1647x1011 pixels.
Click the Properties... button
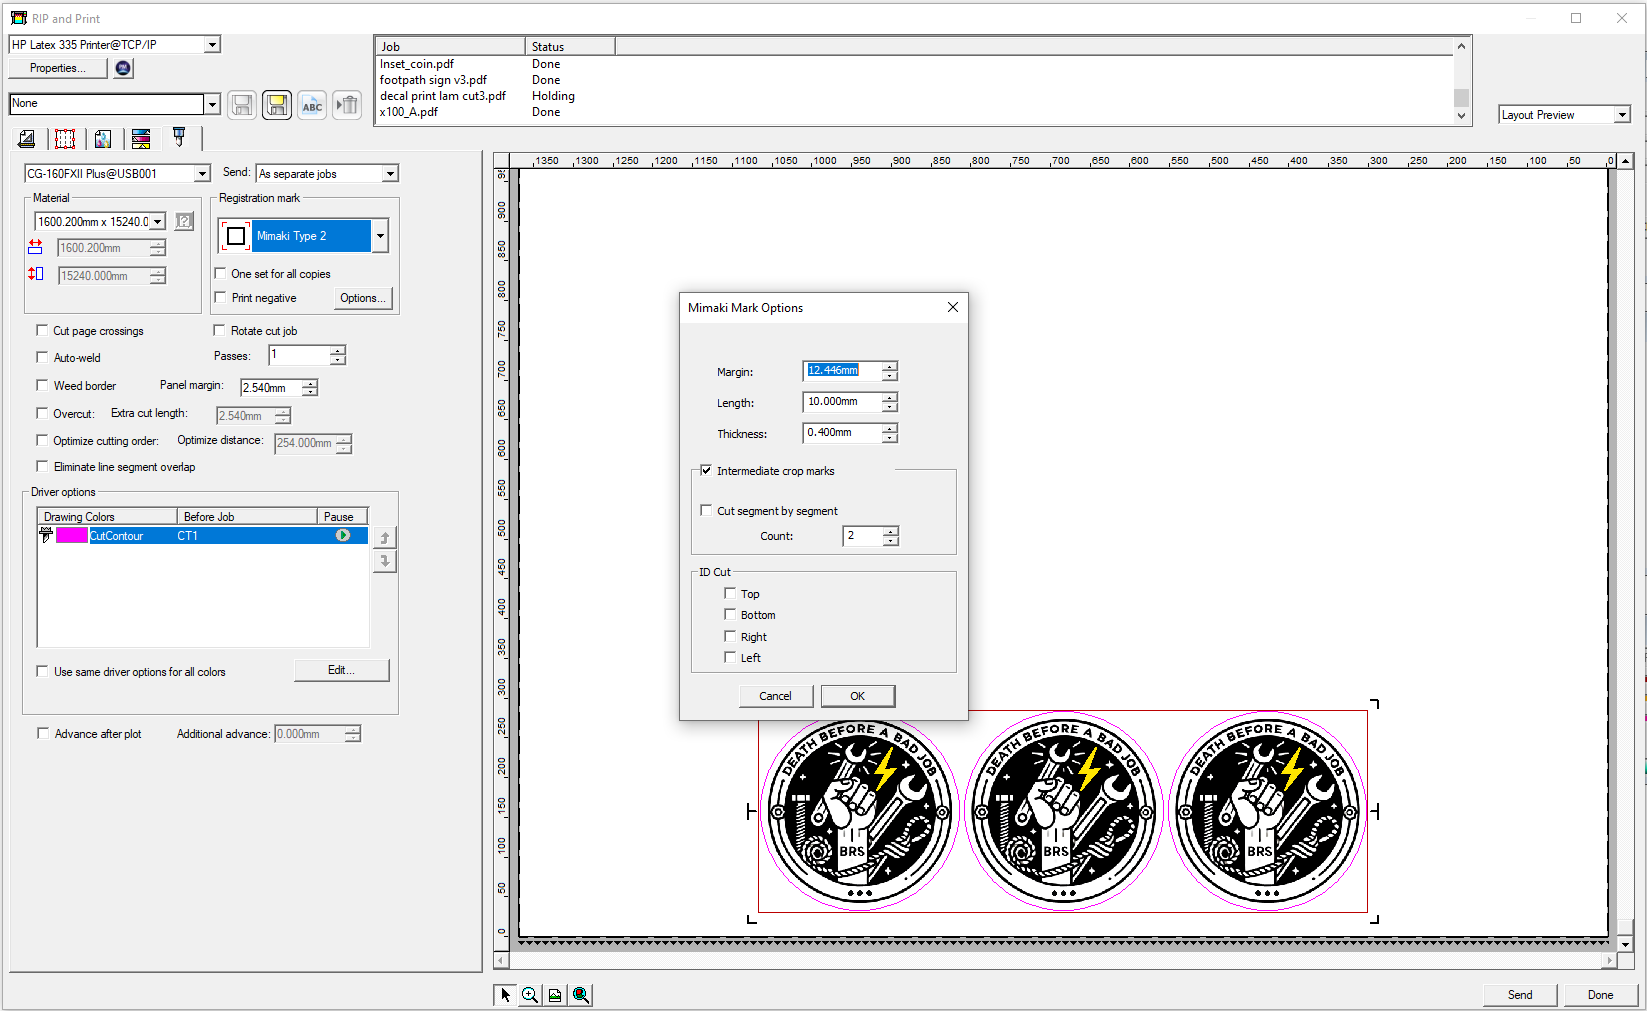click(58, 68)
